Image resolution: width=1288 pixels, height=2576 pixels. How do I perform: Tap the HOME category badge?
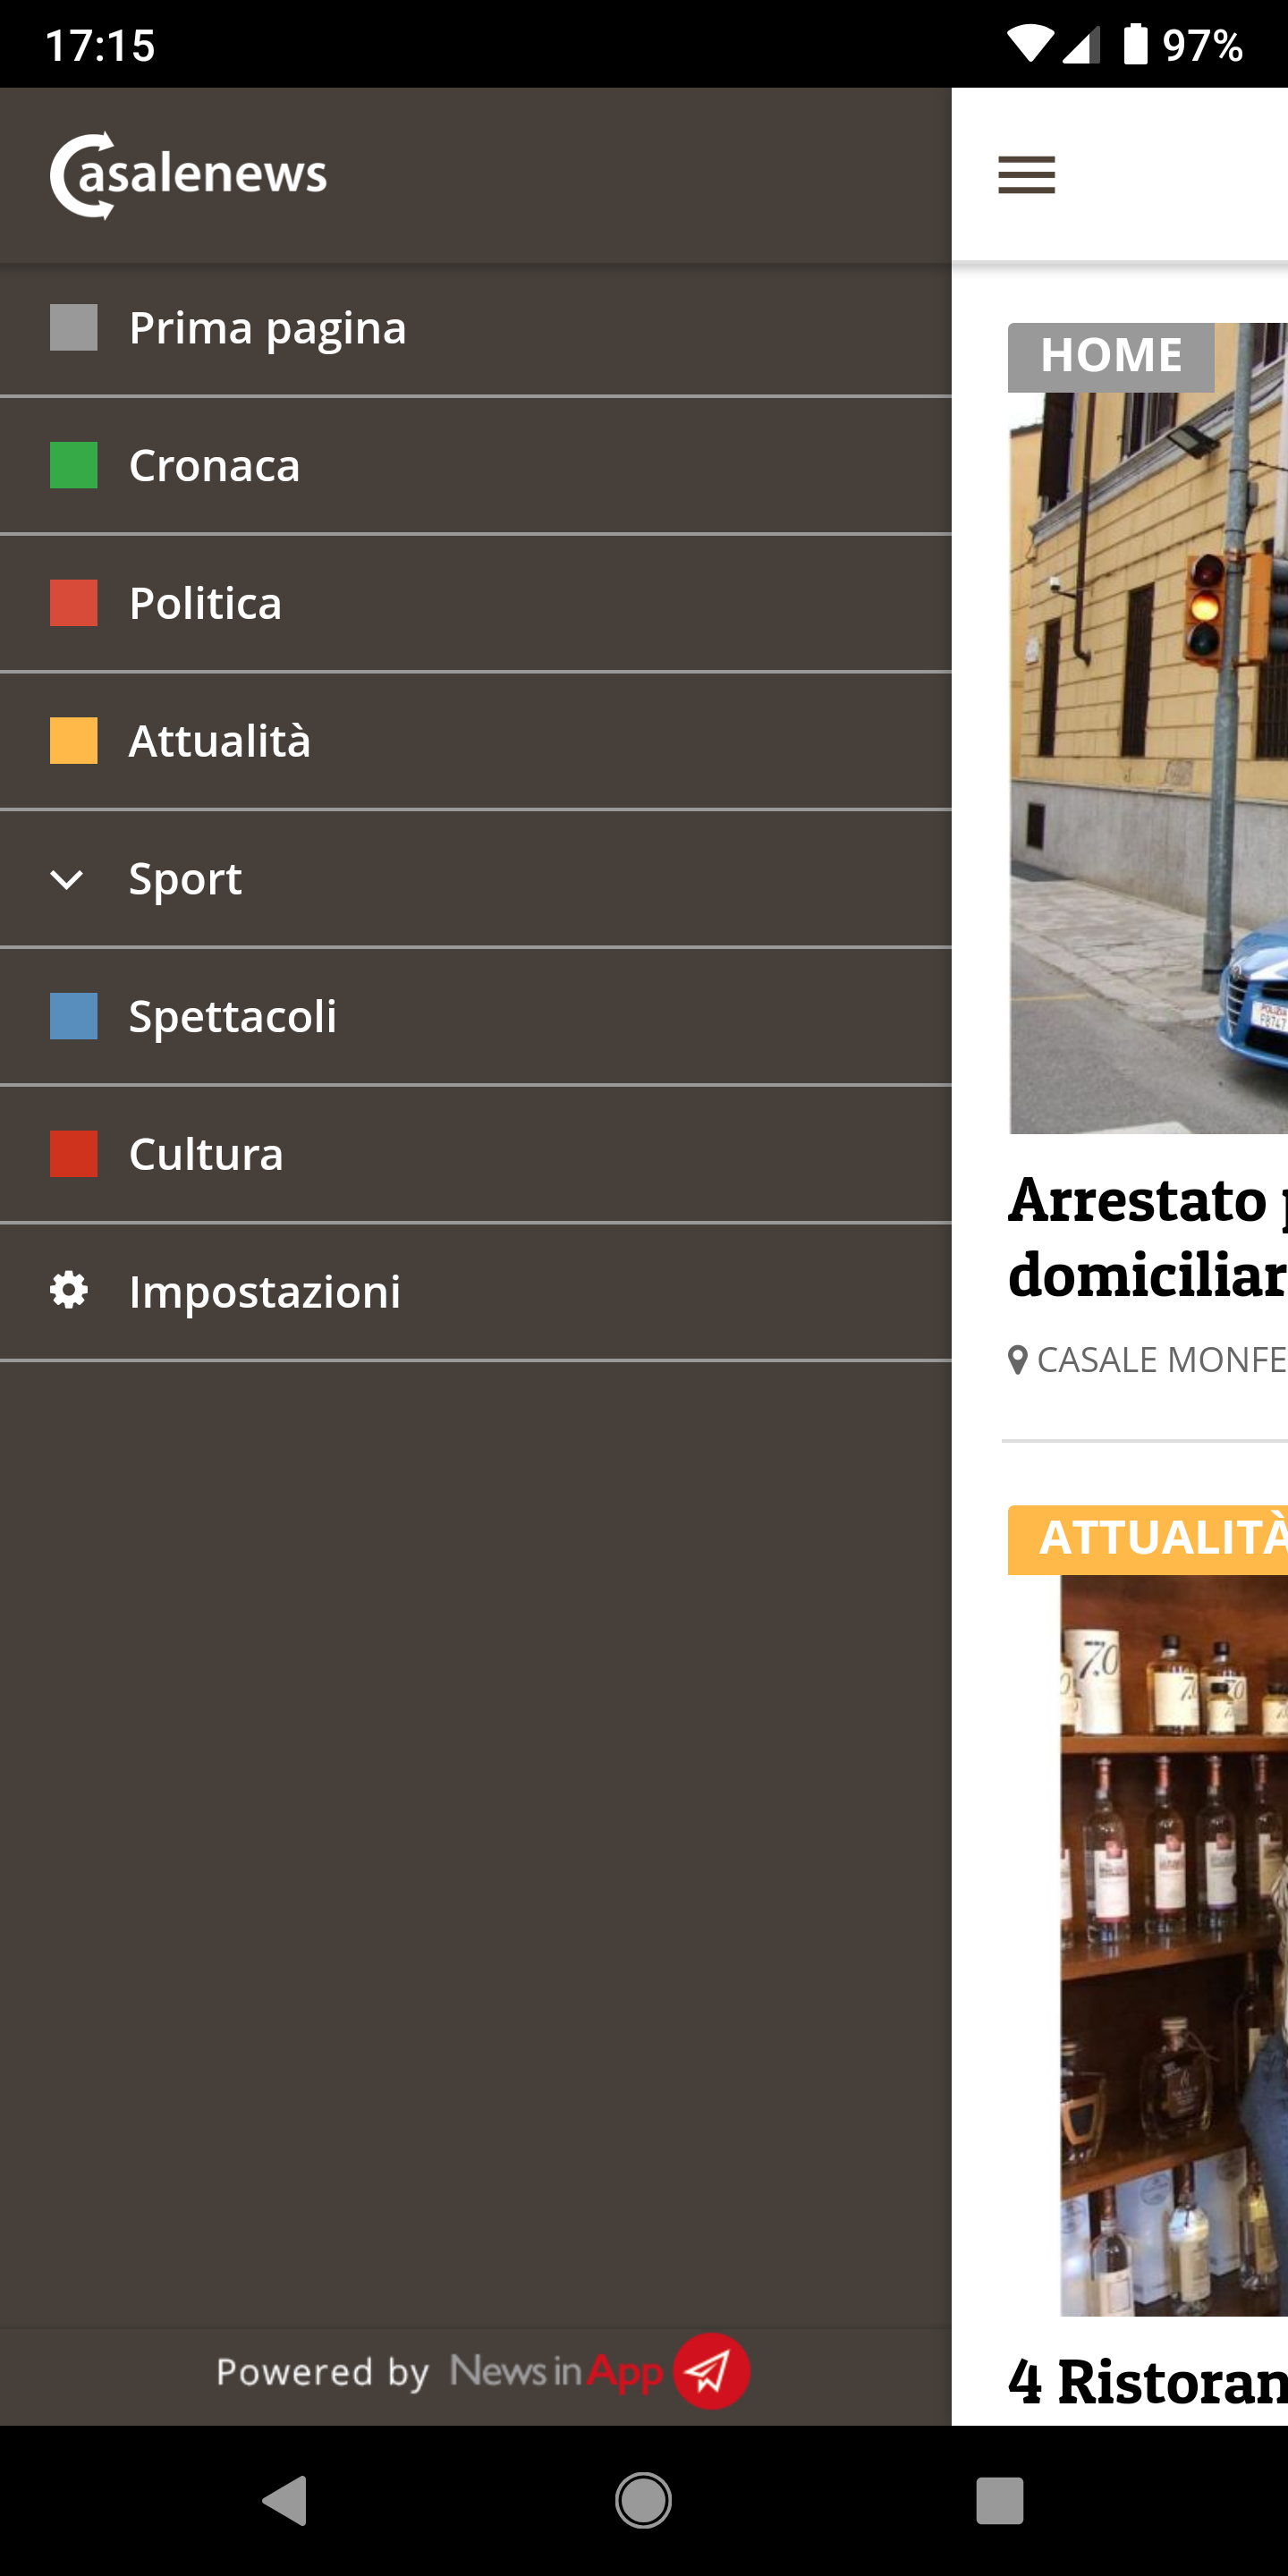(x=1111, y=356)
